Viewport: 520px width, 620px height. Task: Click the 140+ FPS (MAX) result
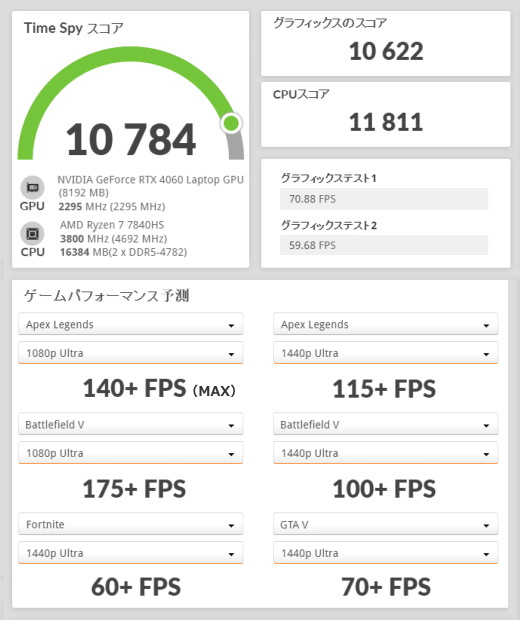(x=159, y=388)
